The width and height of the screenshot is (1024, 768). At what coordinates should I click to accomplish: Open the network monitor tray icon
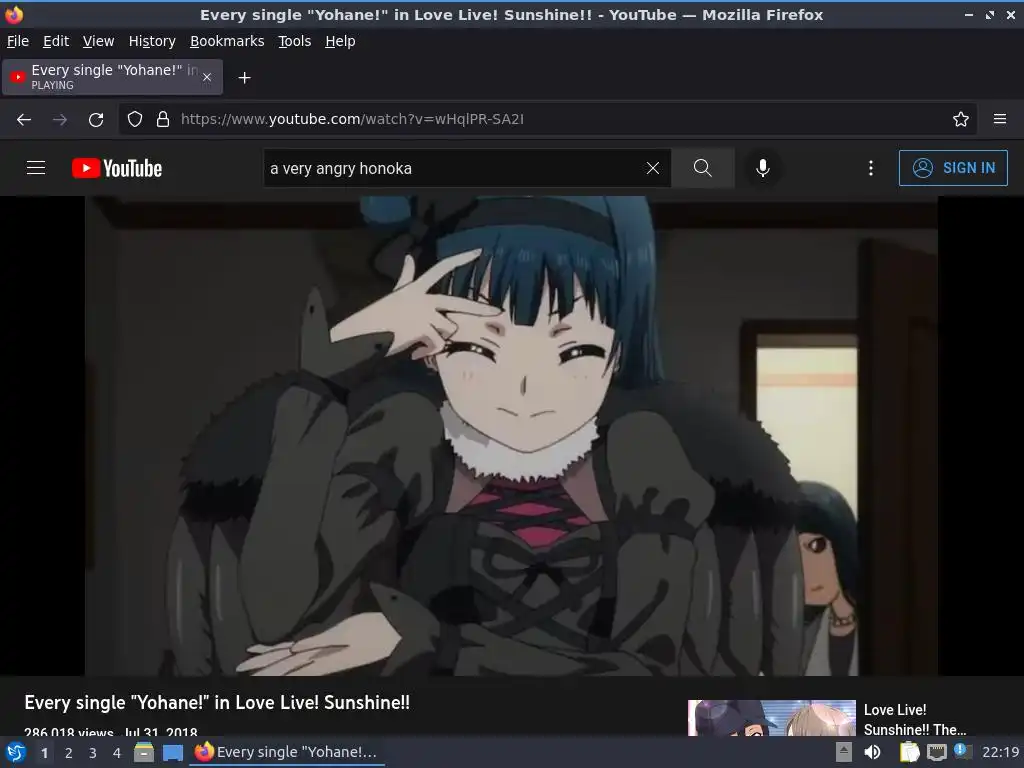pos(936,752)
